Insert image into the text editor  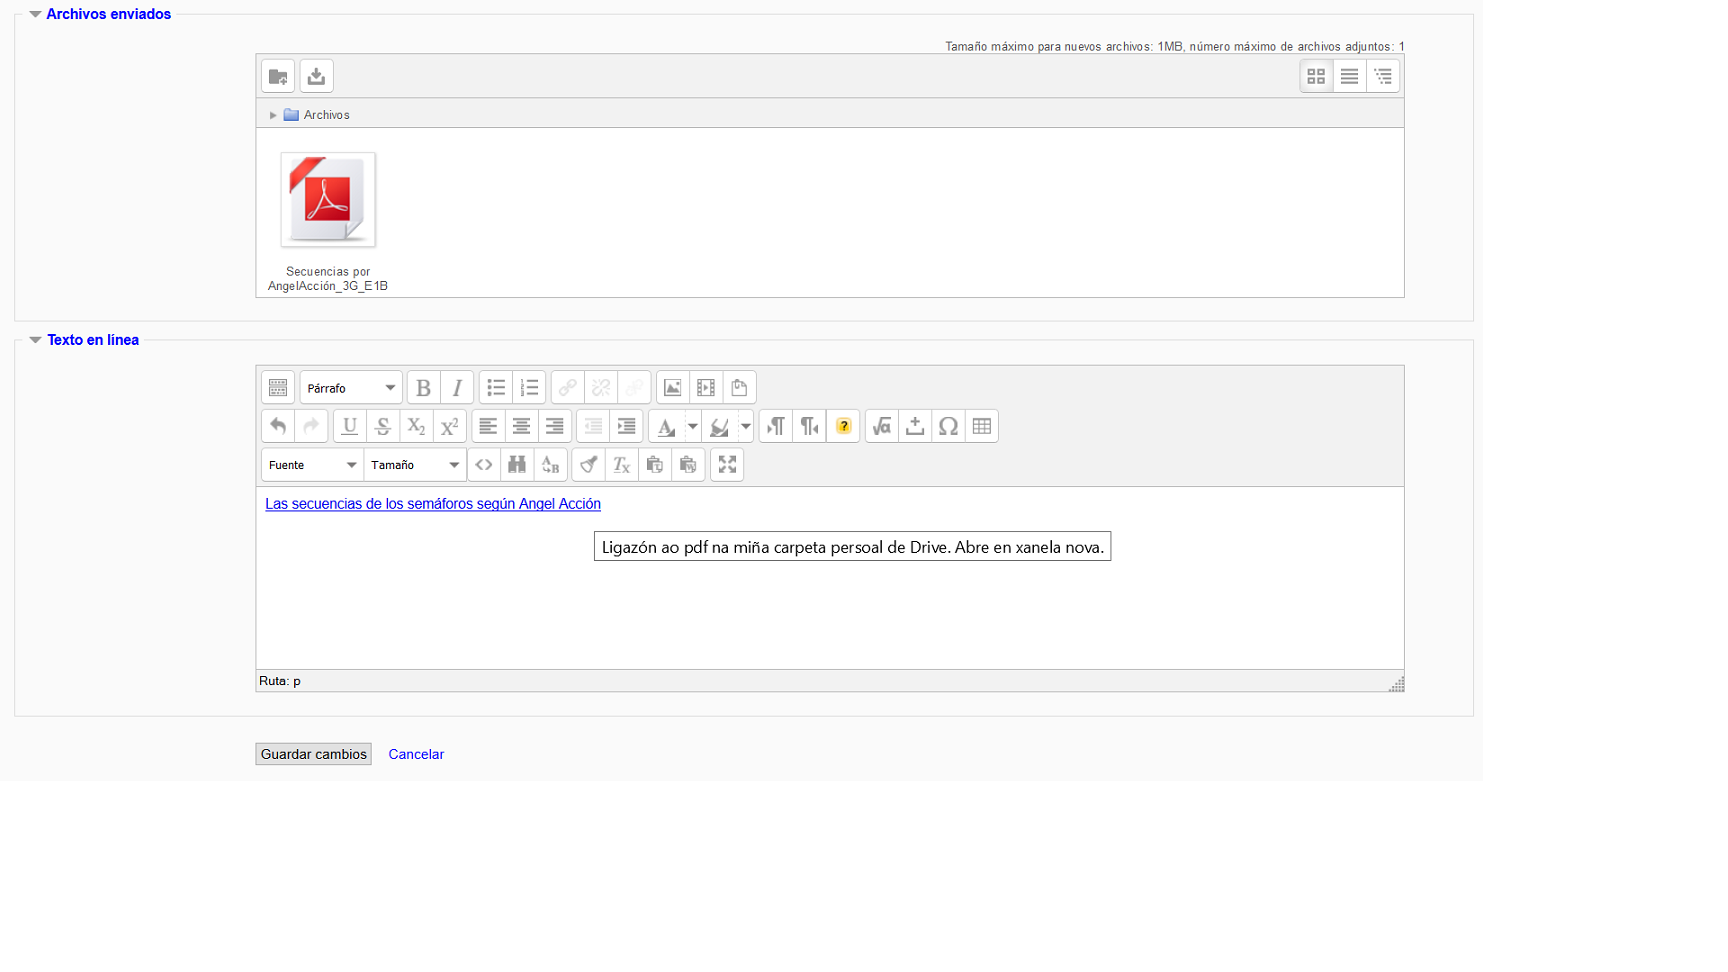(672, 388)
